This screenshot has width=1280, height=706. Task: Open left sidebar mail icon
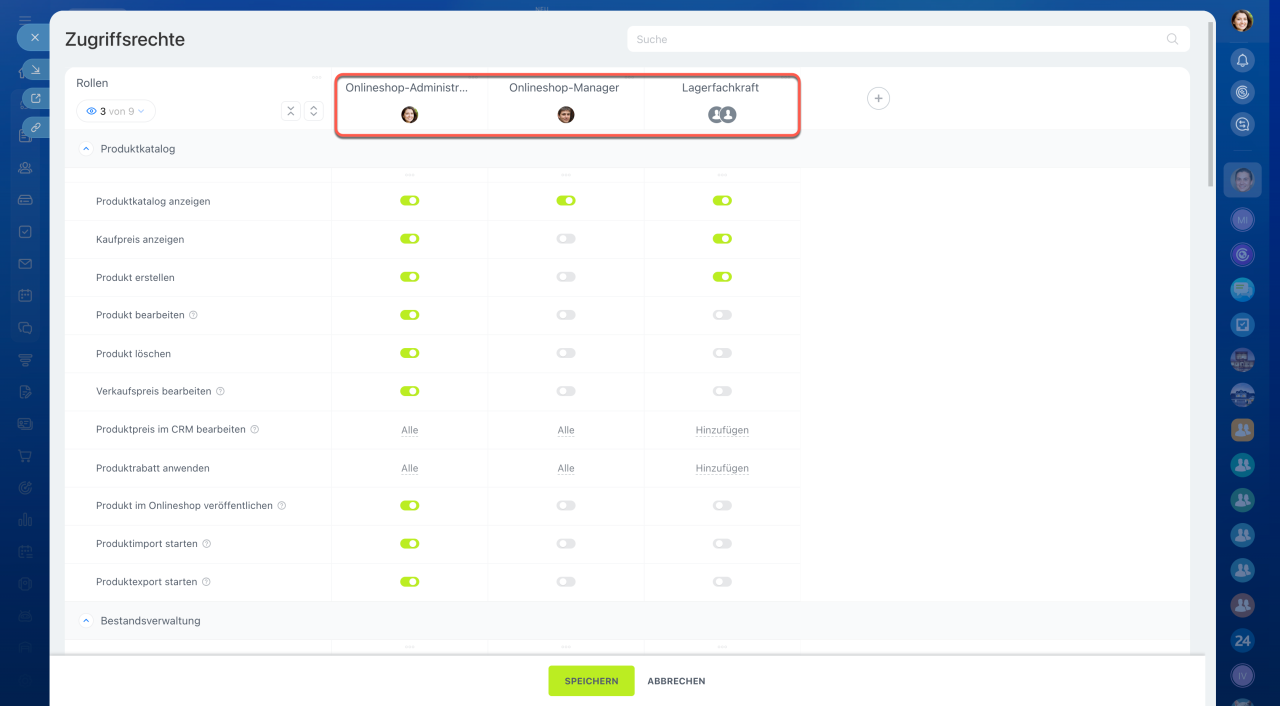(x=25, y=264)
